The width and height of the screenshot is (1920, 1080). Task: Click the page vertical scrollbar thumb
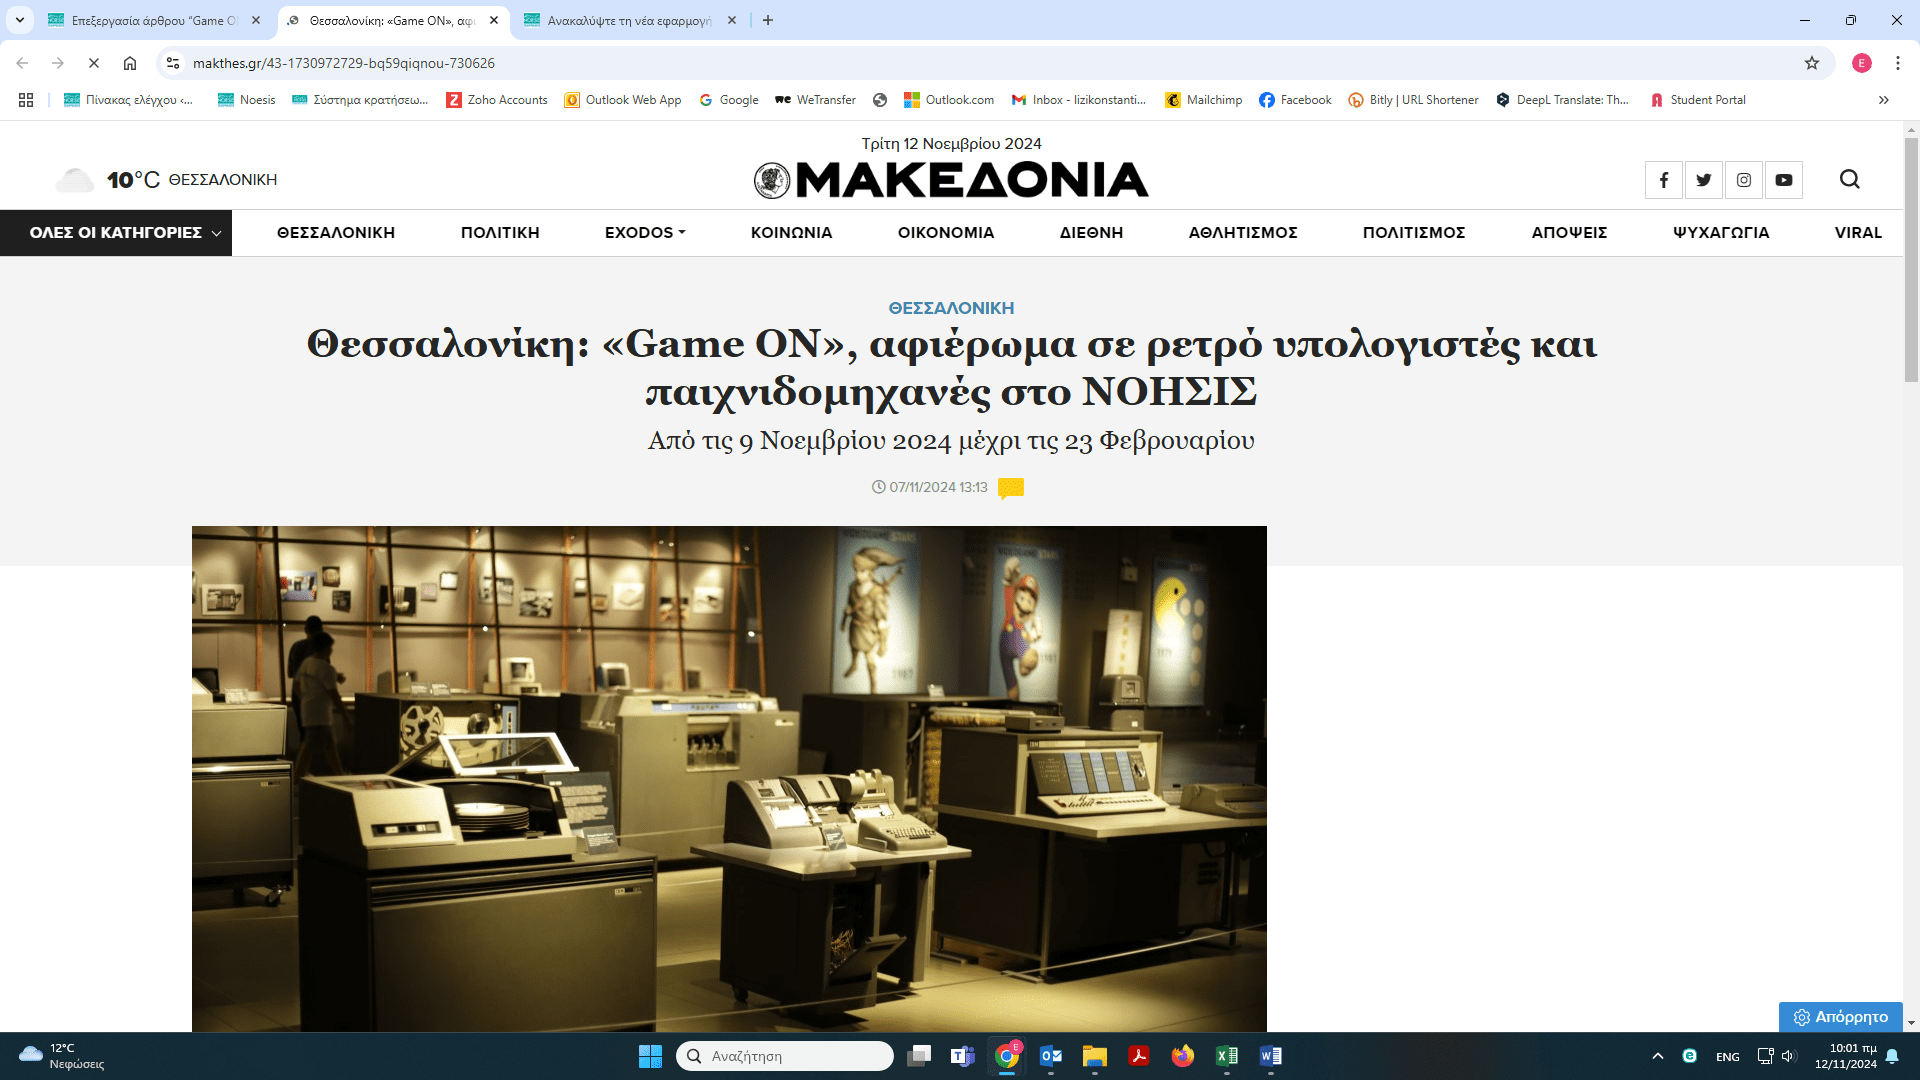pos(1911,260)
